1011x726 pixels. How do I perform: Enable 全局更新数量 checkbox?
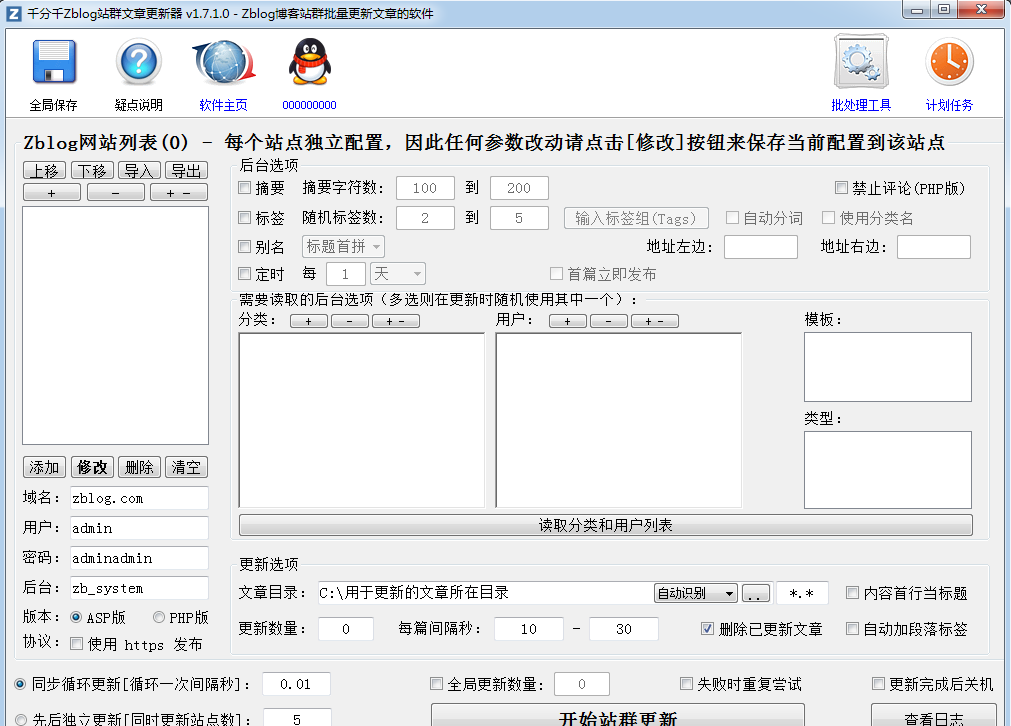tap(437, 683)
